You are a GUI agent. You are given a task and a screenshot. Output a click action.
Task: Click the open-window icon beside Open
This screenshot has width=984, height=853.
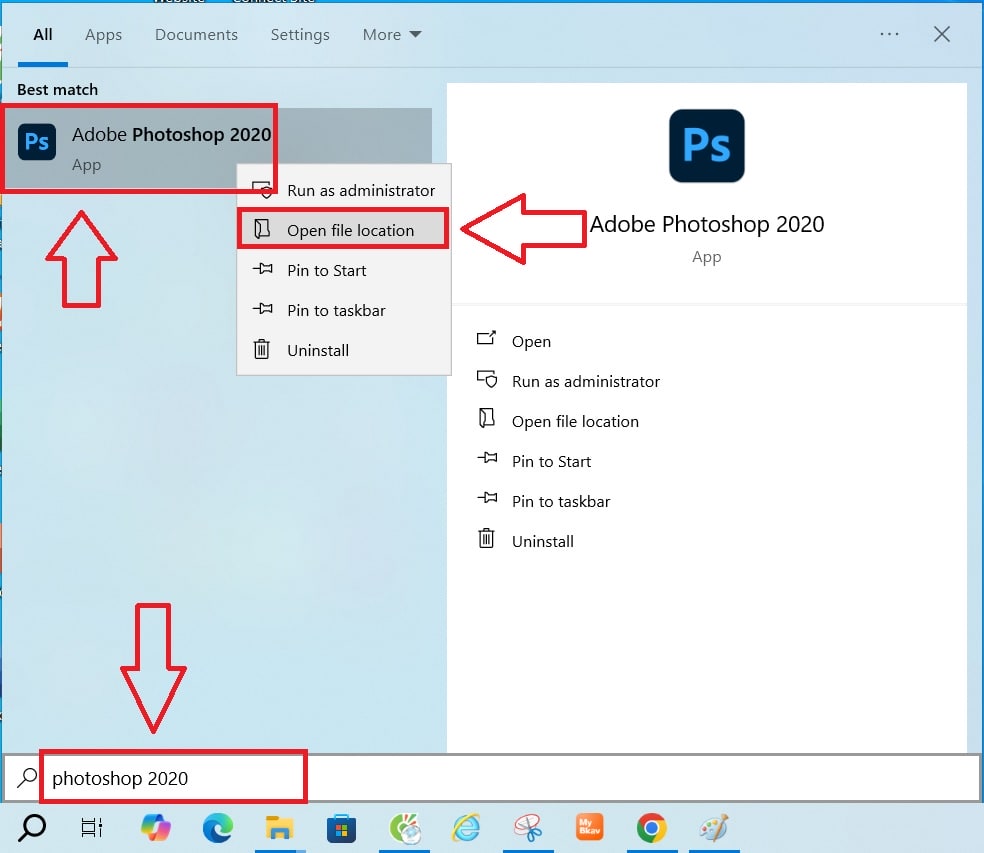(x=486, y=338)
